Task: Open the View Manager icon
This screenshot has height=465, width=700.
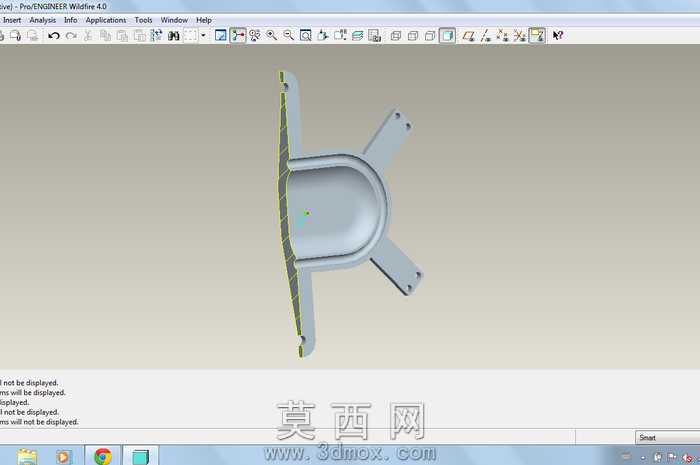Action: (x=375, y=36)
